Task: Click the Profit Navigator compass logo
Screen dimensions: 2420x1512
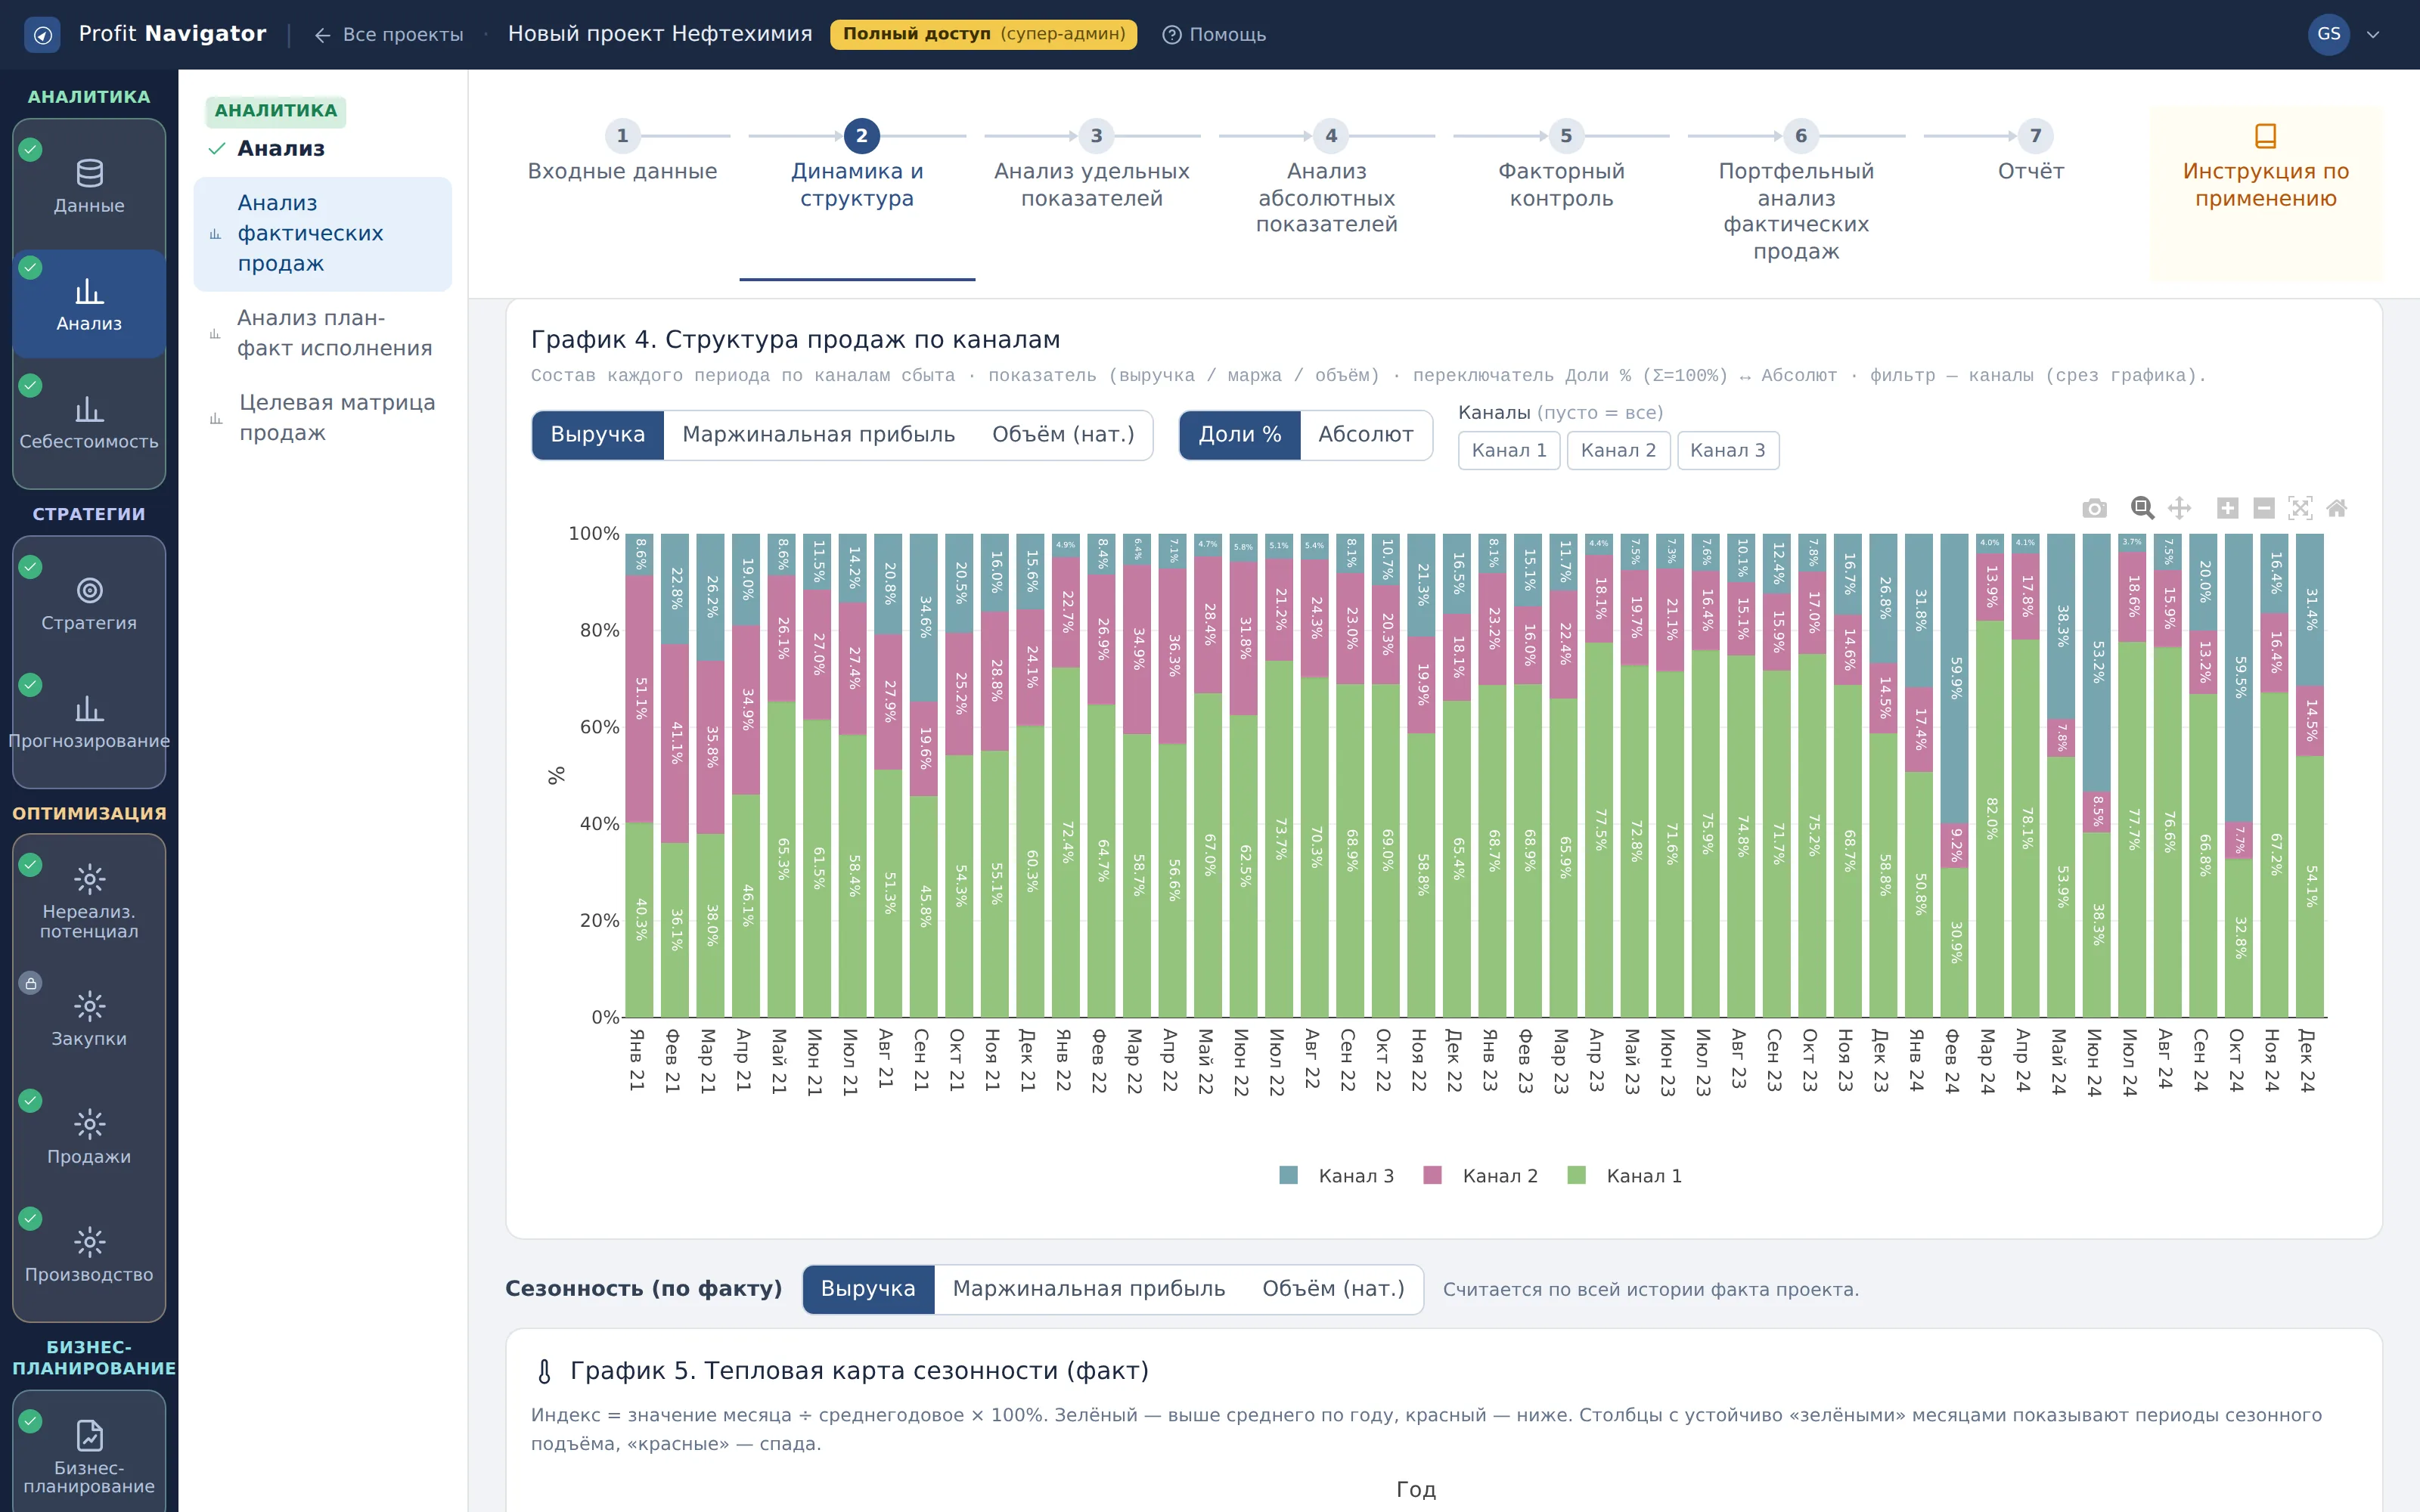Action: tap(42, 35)
